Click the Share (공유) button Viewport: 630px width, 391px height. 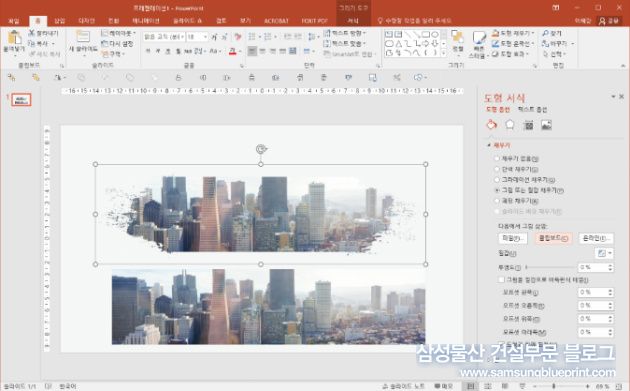[x=609, y=21]
